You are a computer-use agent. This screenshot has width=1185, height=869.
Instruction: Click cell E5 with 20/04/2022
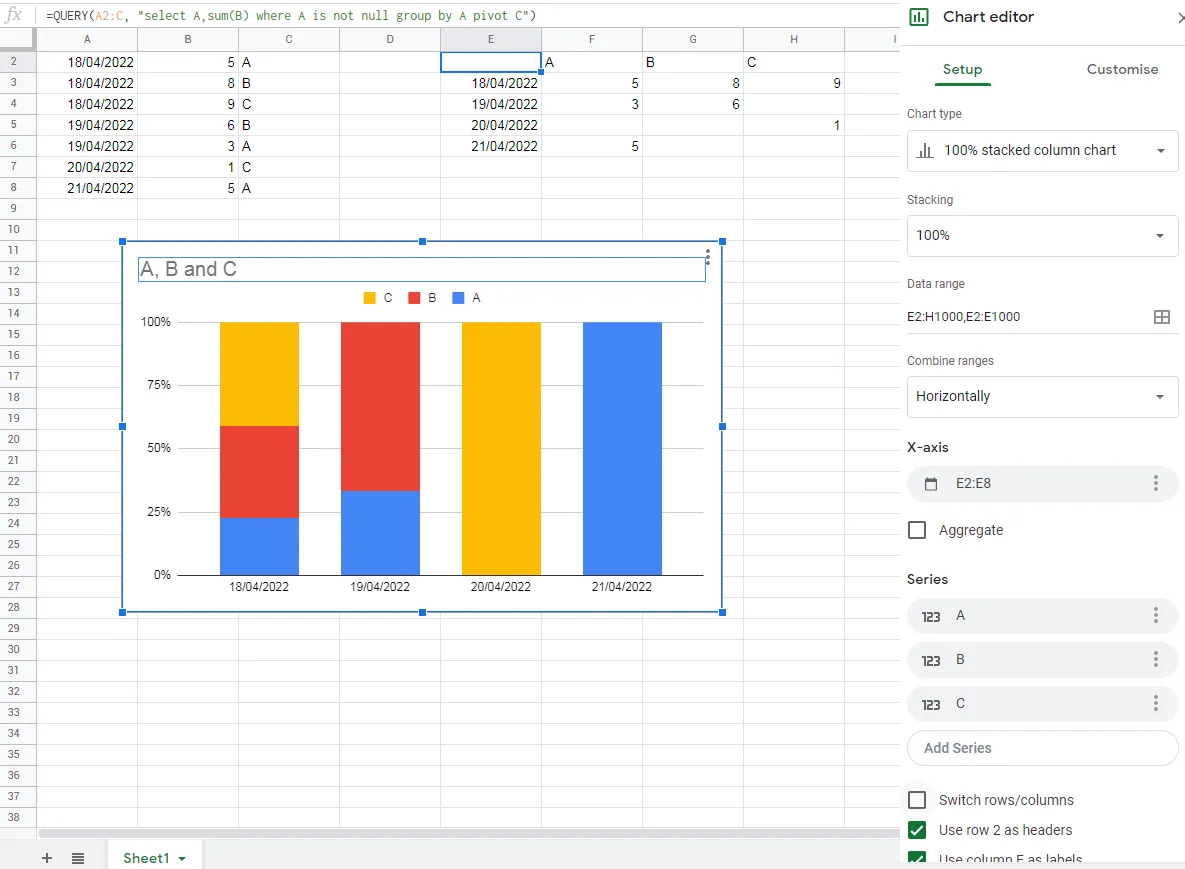tap(490, 125)
